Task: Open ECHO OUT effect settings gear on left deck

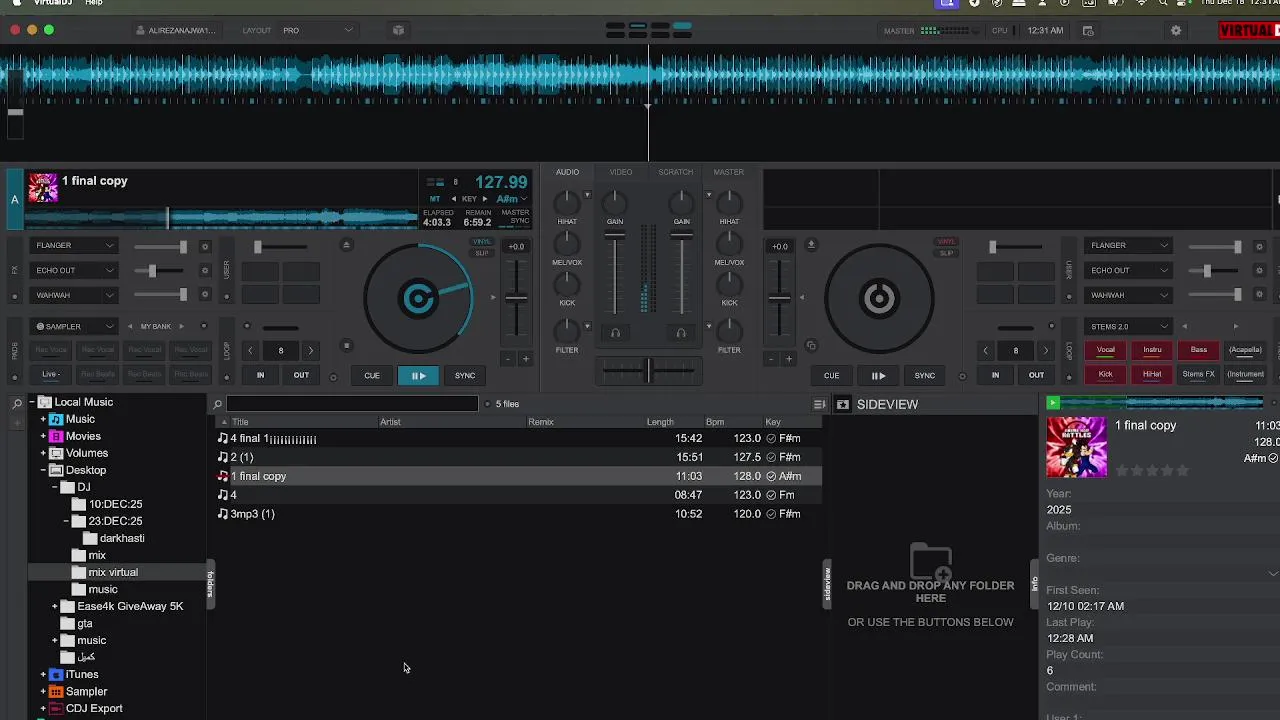Action: [205, 270]
